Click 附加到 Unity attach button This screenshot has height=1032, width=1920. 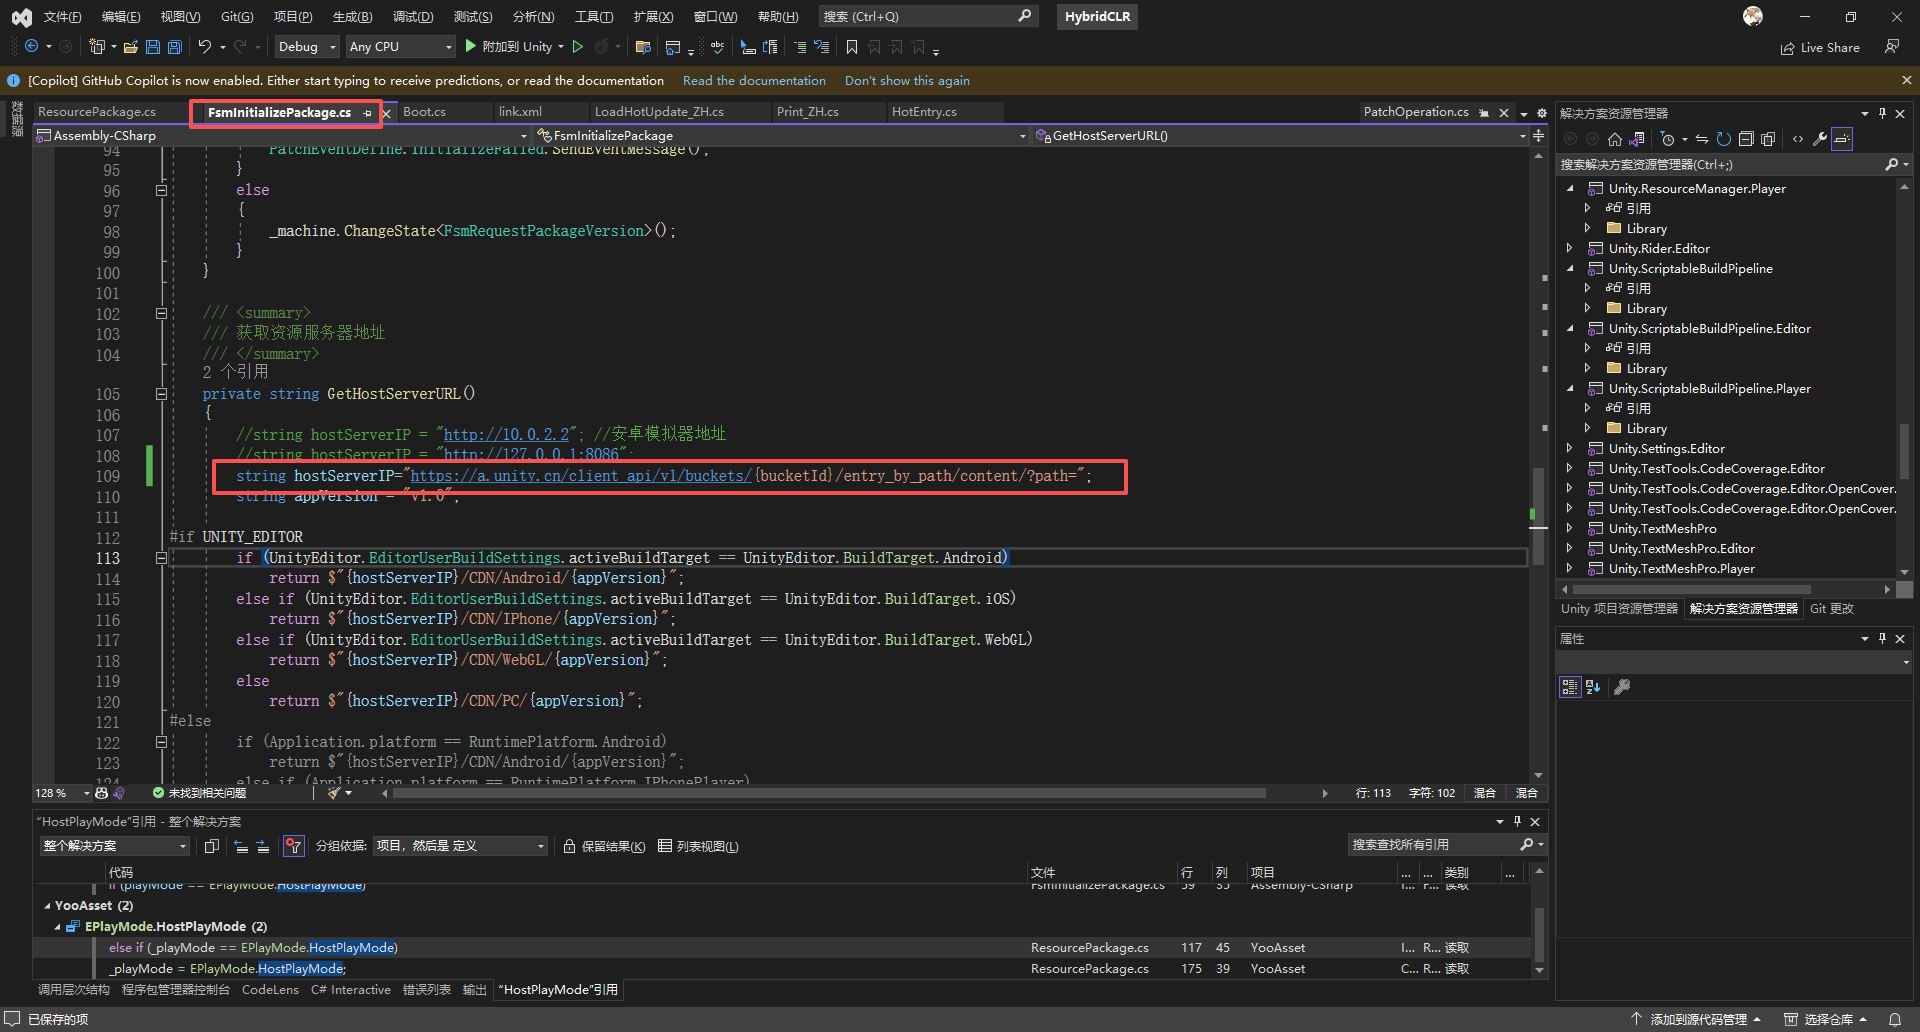coord(509,47)
